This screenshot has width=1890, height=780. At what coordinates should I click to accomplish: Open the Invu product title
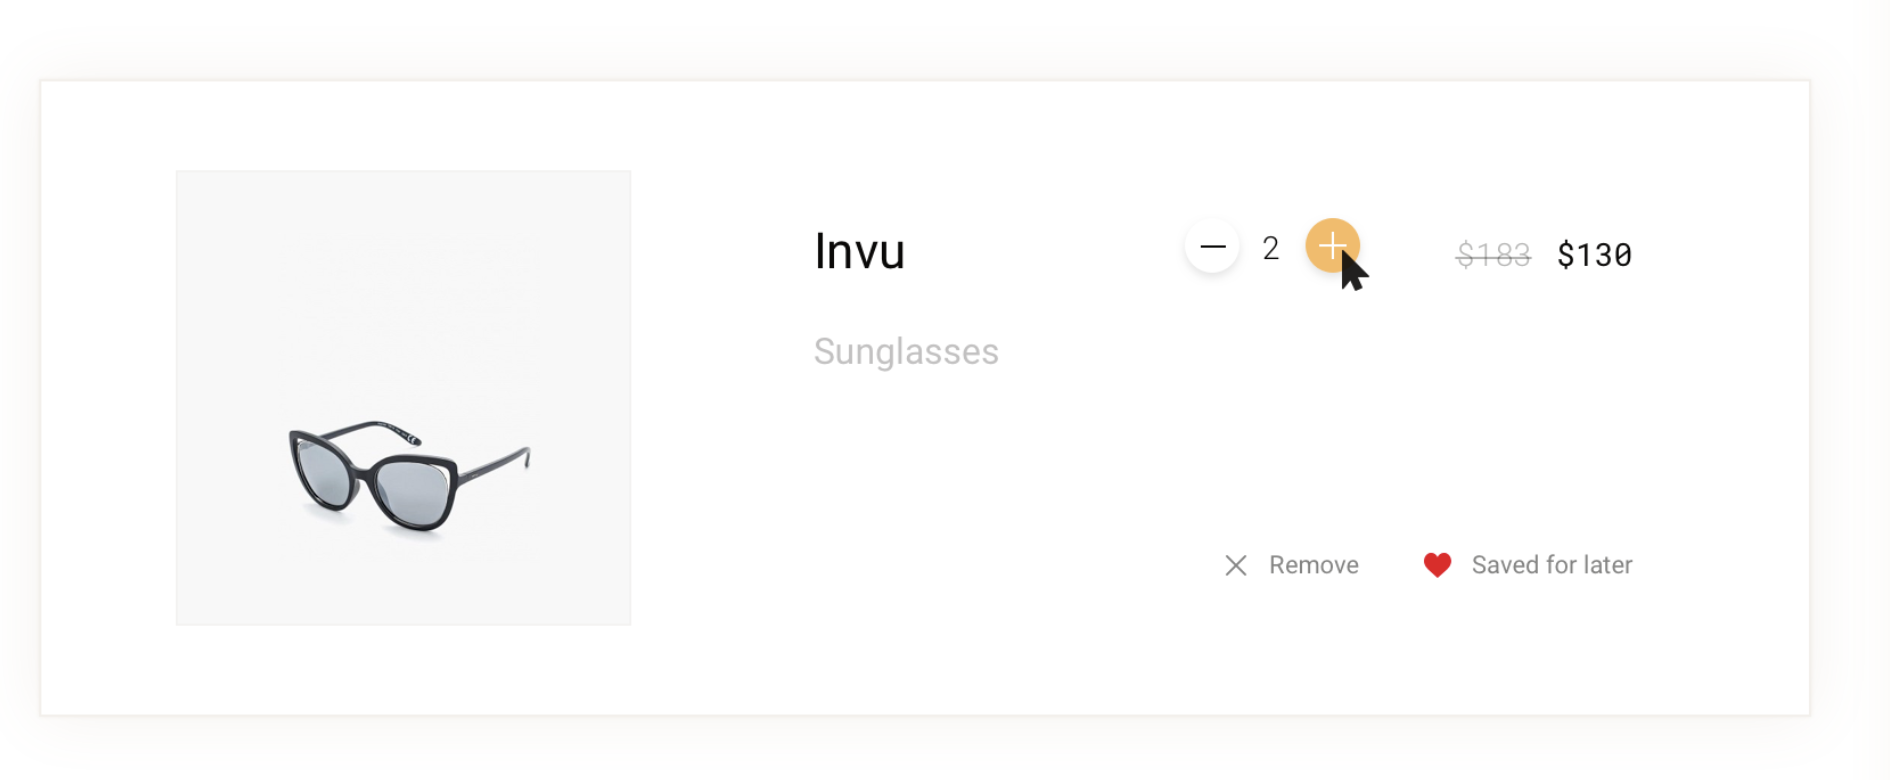[x=859, y=251]
